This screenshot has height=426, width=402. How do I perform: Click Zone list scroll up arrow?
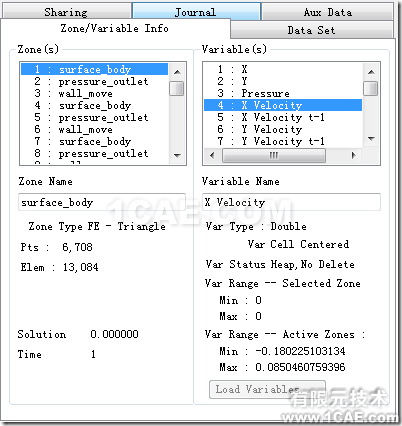[177, 71]
